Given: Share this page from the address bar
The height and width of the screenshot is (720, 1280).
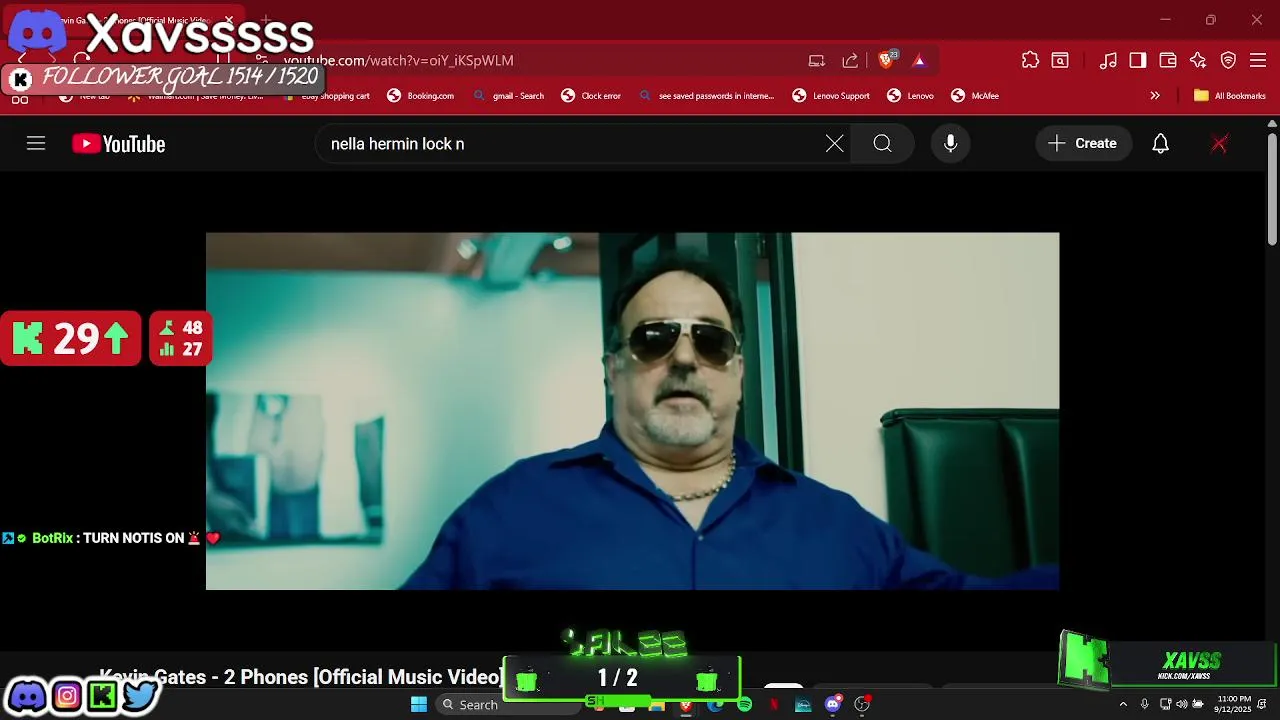Looking at the screenshot, I should 850,60.
